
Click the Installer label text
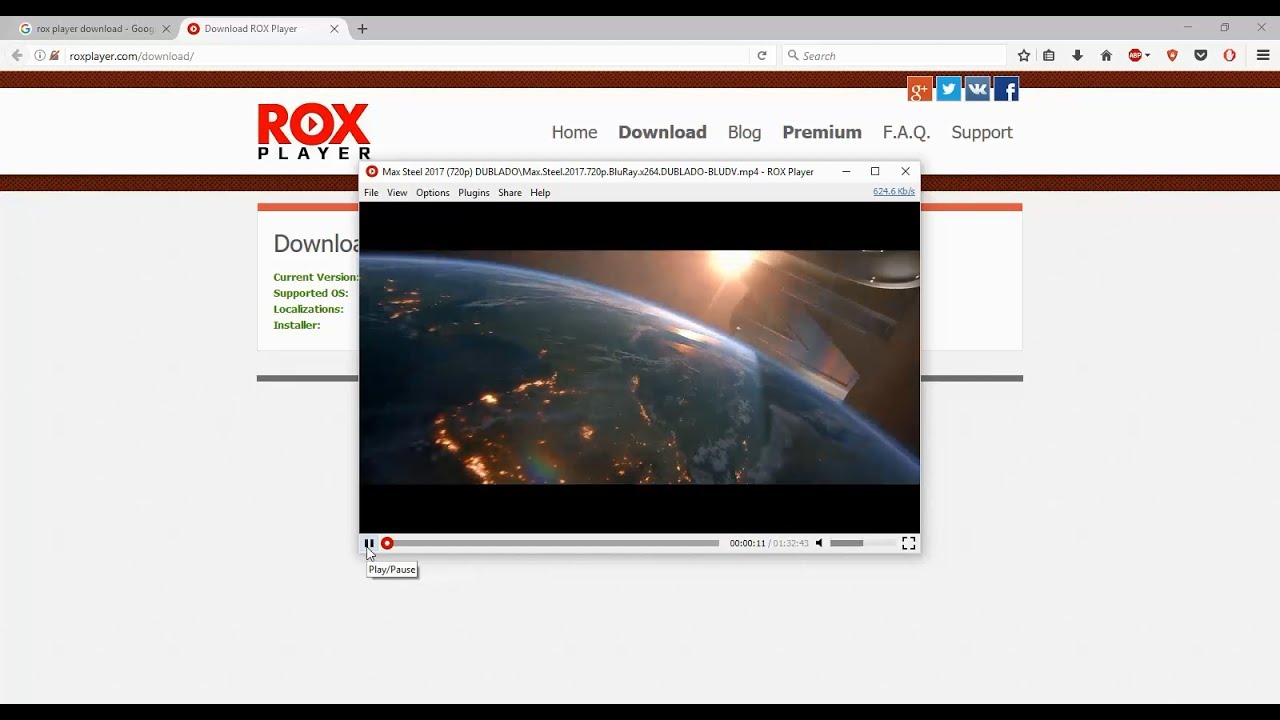297,325
